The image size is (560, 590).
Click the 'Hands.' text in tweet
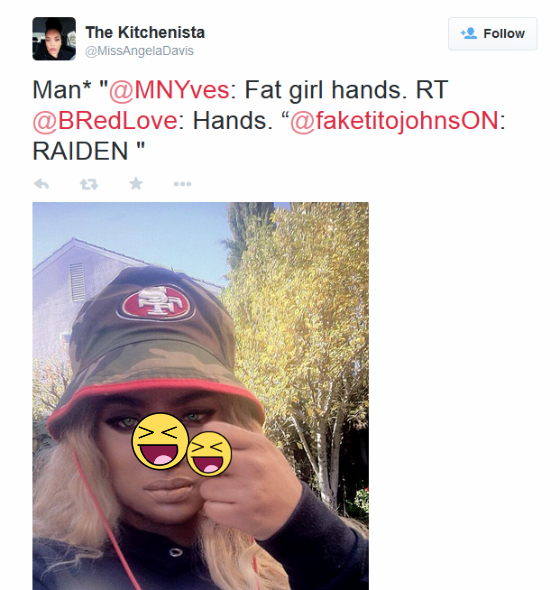tap(233, 121)
